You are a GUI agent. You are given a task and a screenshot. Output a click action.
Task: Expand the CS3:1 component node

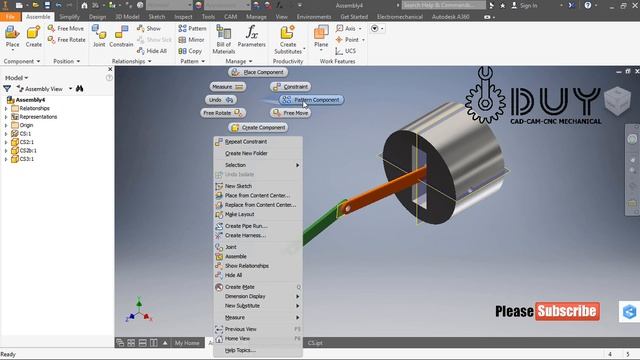click(x=6, y=159)
